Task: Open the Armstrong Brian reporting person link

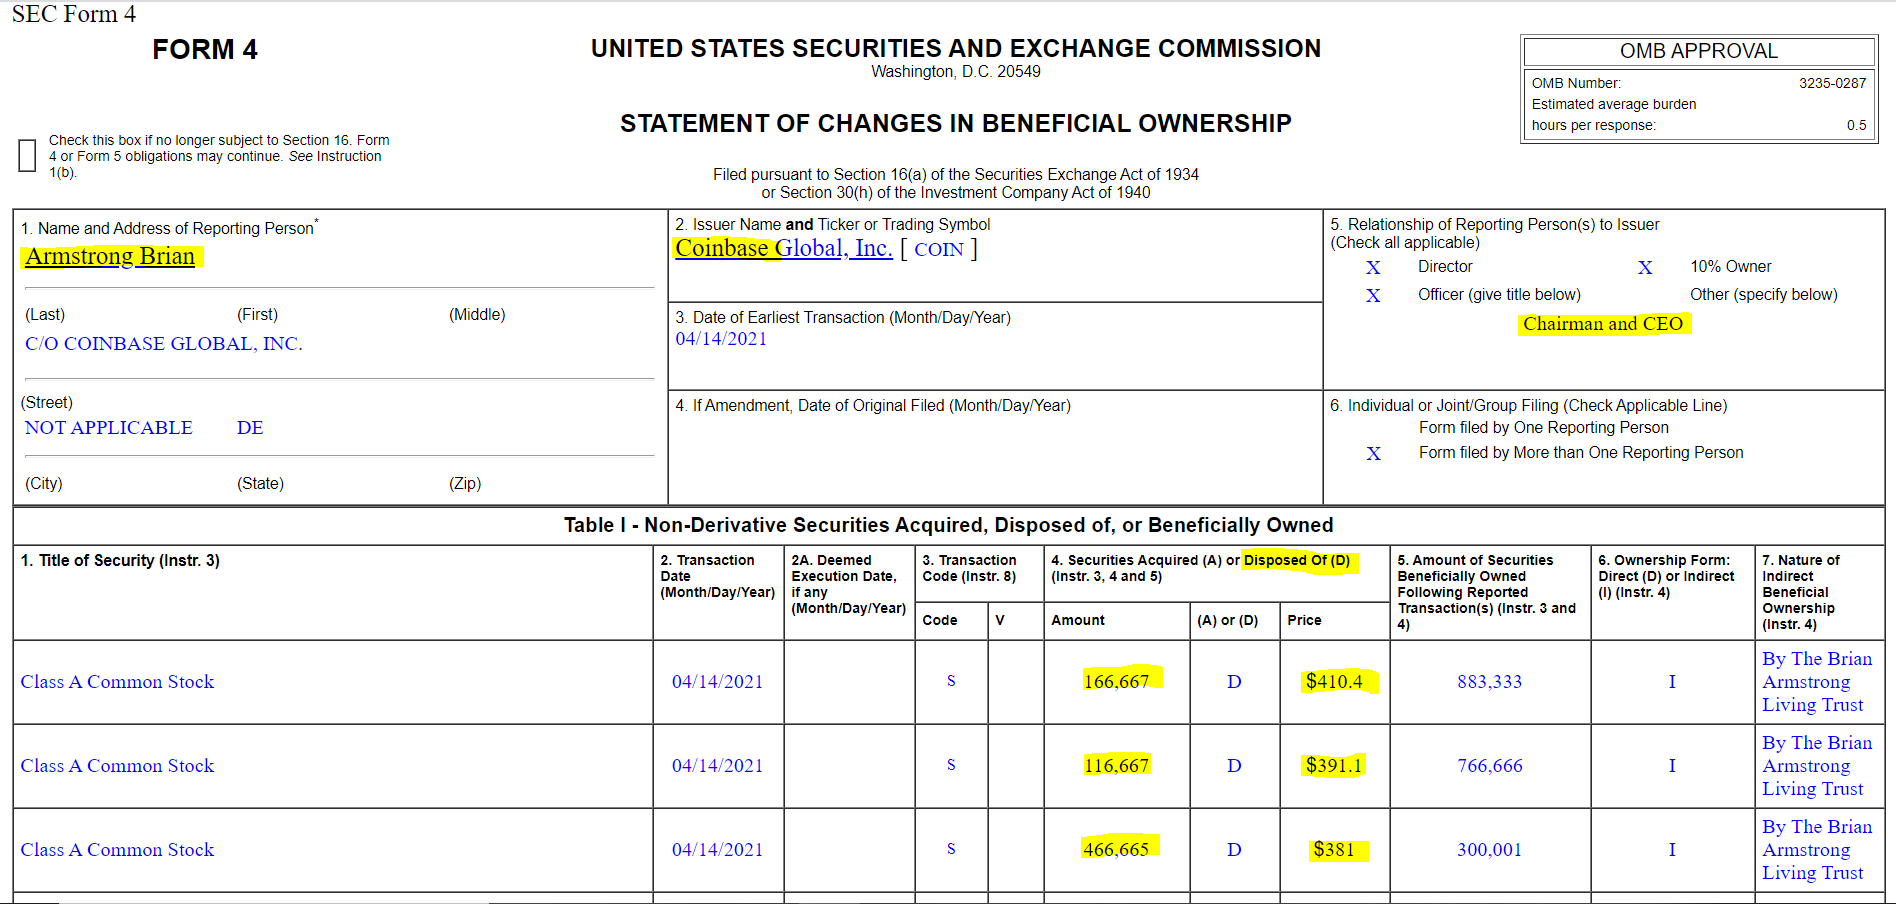Action: pyautogui.click(x=110, y=257)
